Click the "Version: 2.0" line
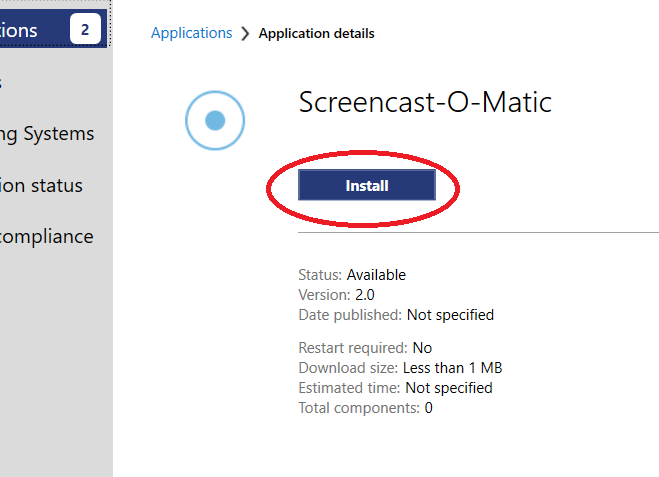 click(x=336, y=295)
